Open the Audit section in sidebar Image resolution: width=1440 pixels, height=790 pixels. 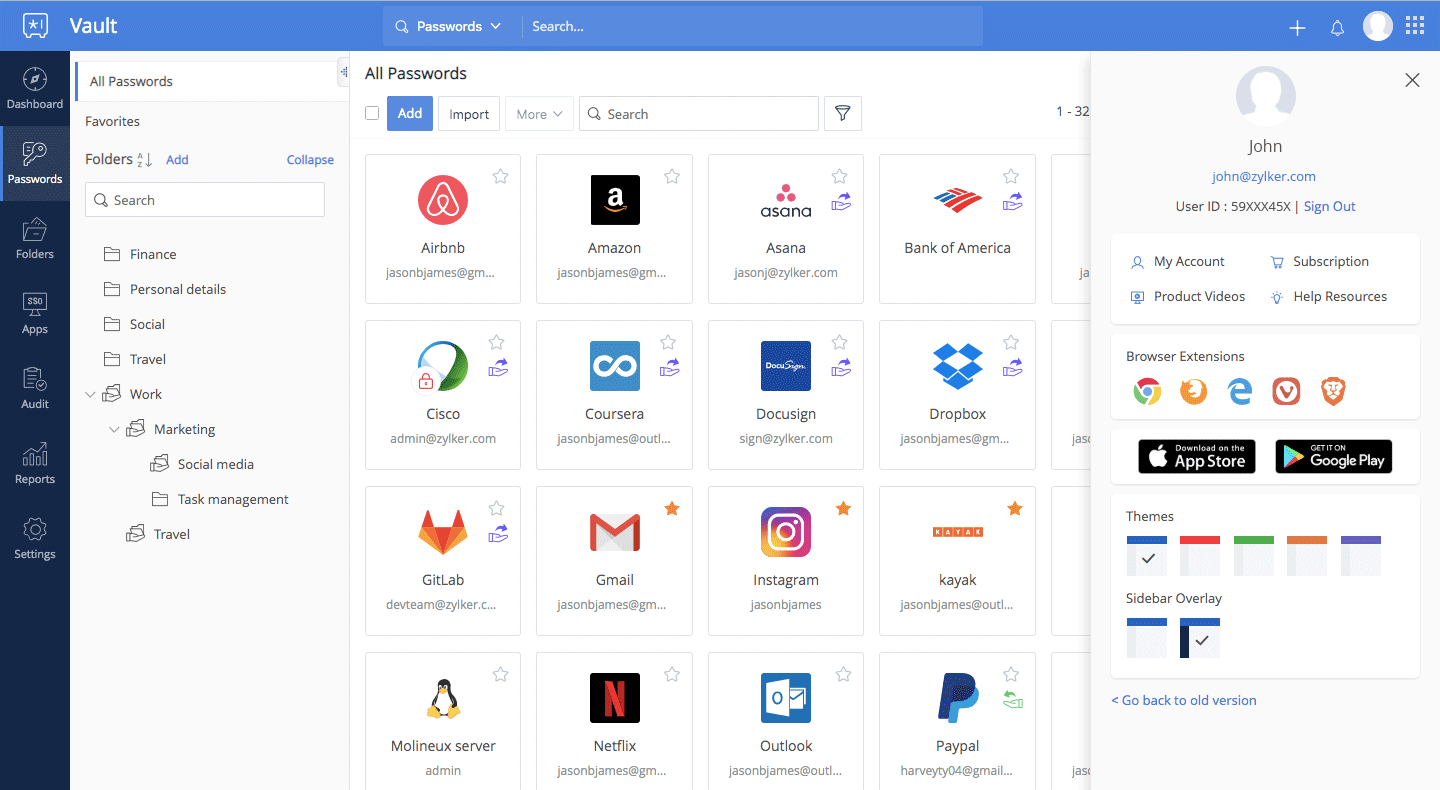[35, 388]
